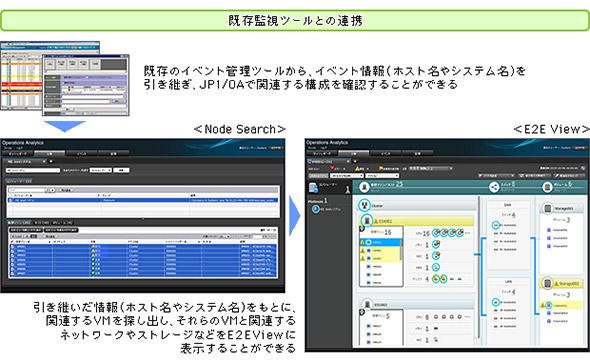Open the third main tab in Node Search window
The width and height of the screenshot is (590, 362).
click(82, 154)
